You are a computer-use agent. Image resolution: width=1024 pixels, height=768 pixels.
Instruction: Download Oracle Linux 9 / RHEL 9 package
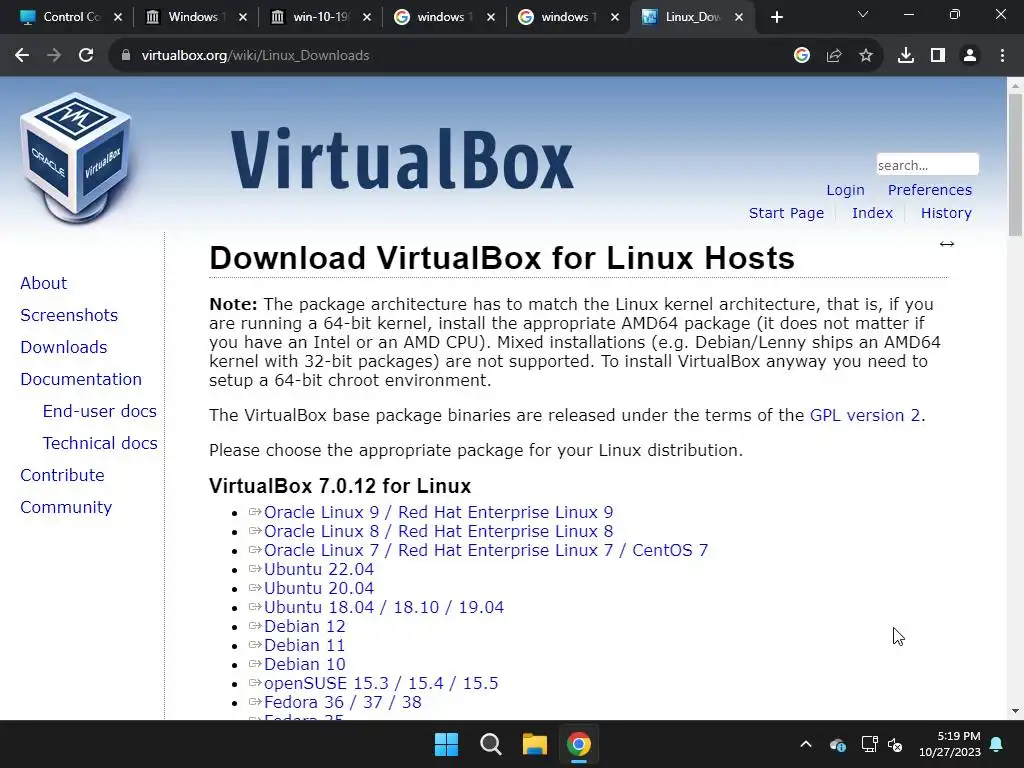[x=438, y=513]
